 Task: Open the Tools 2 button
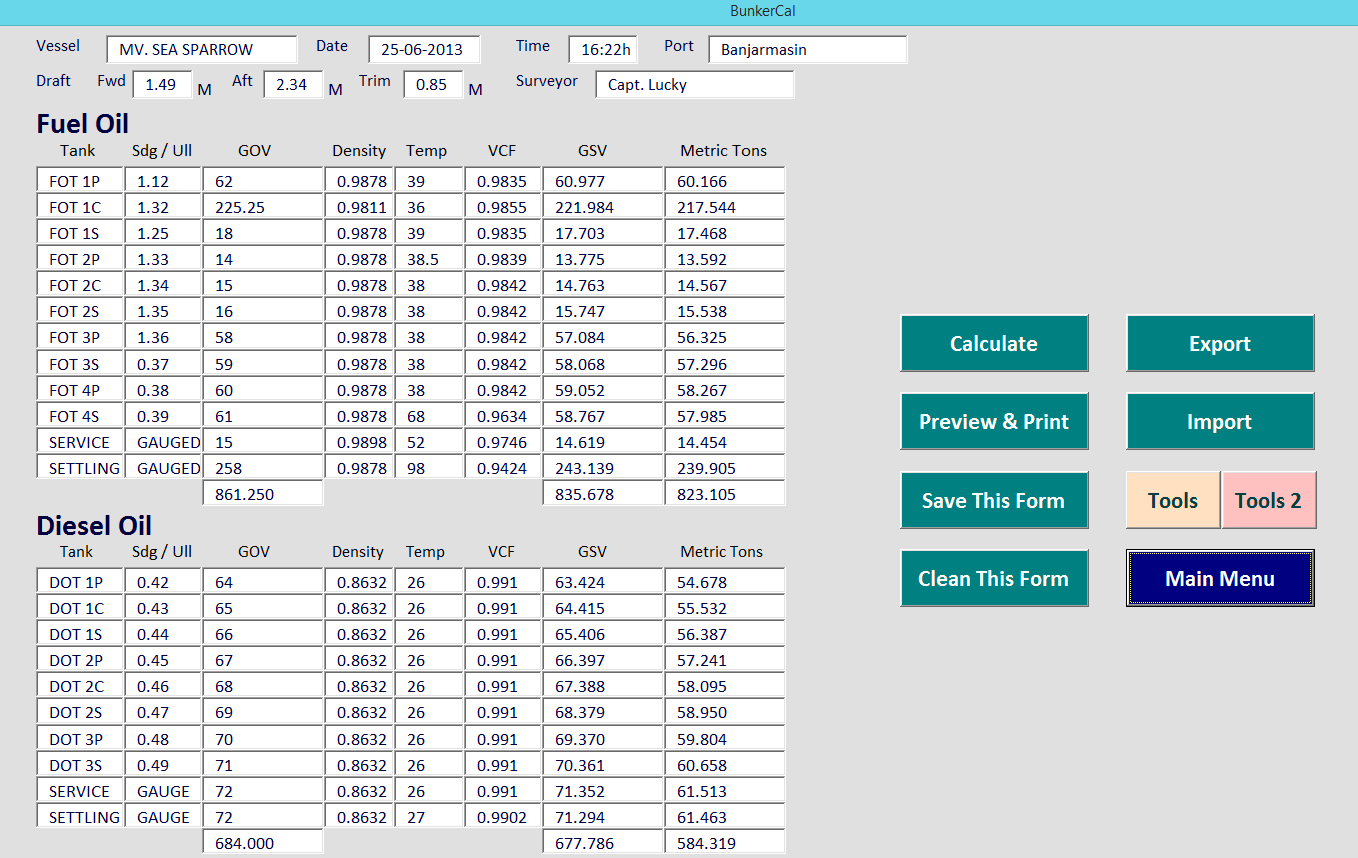1268,500
